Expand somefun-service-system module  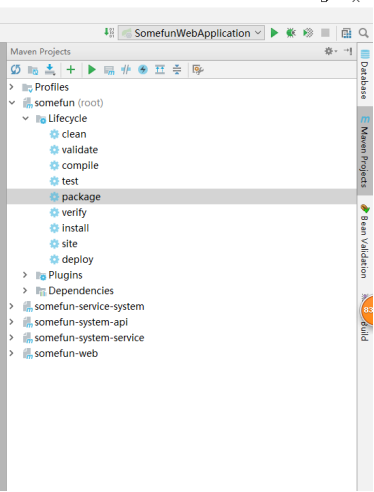click(12, 306)
